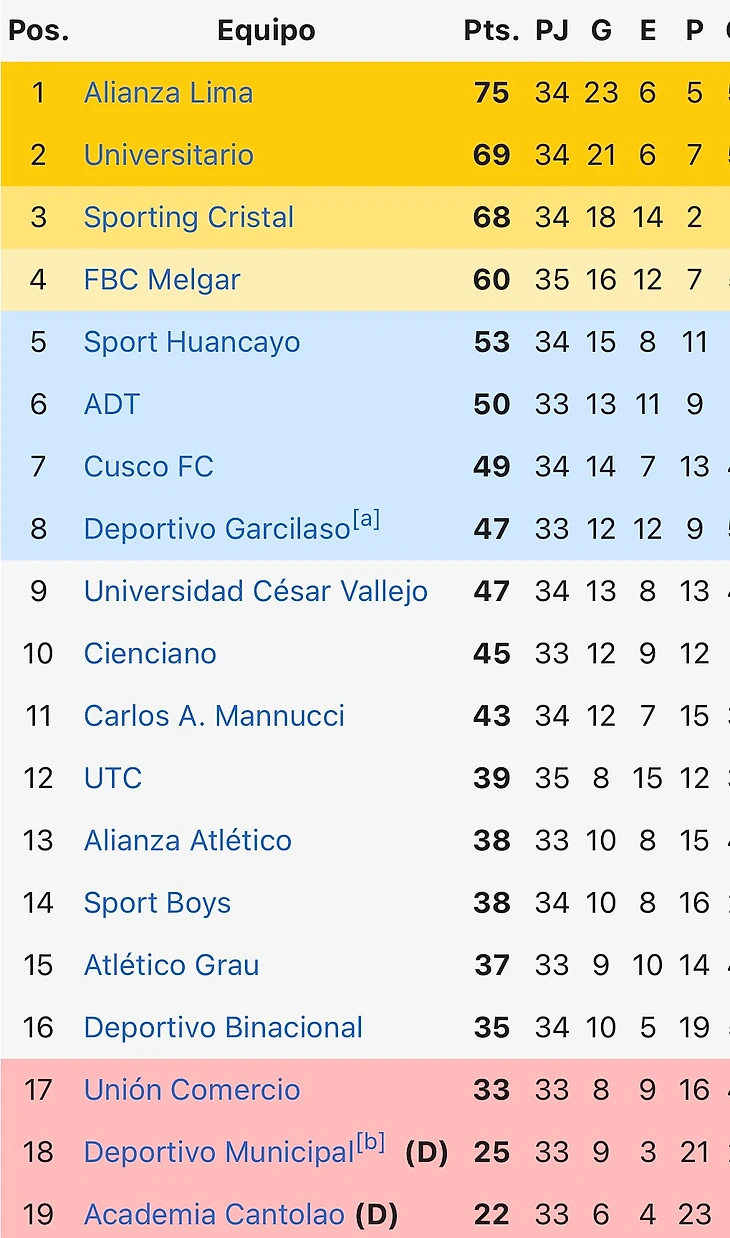Select the FBC Melgar link
This screenshot has height=1238, width=730.
(162, 280)
